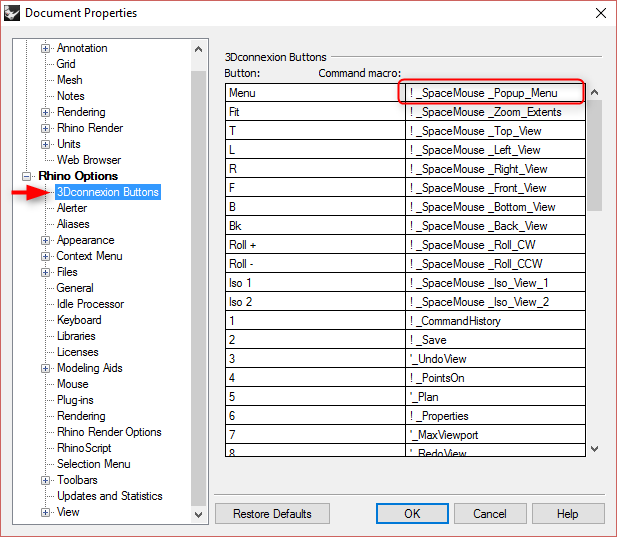Click the Rhino icon in the title bar
This screenshot has height=537, width=617.
tap(12, 13)
